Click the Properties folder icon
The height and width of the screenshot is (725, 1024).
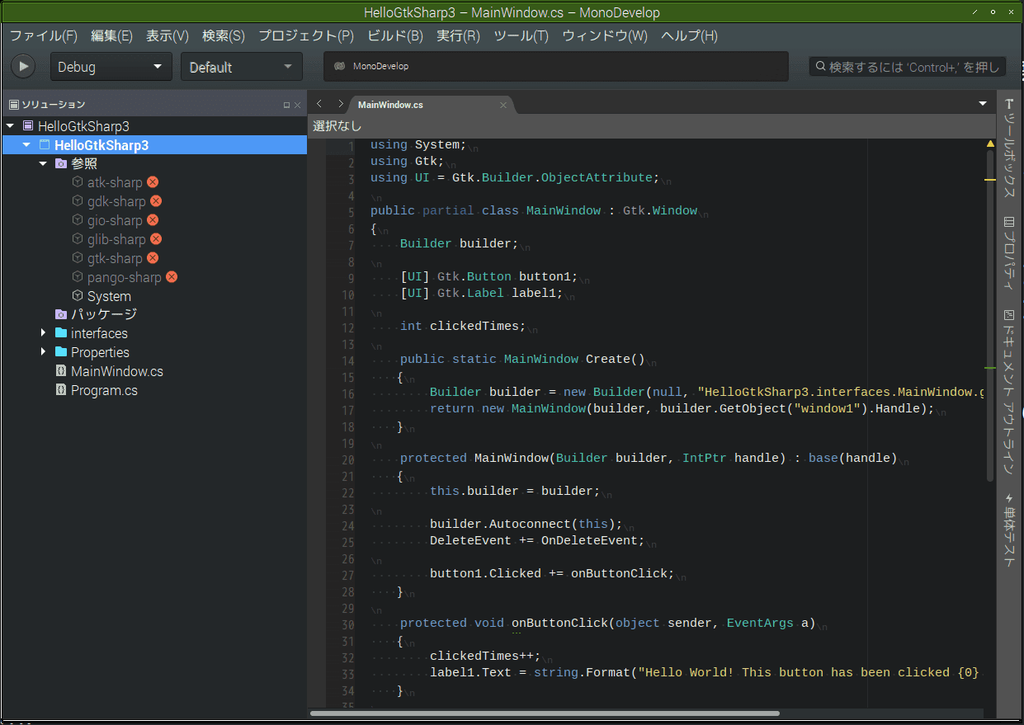click(61, 351)
